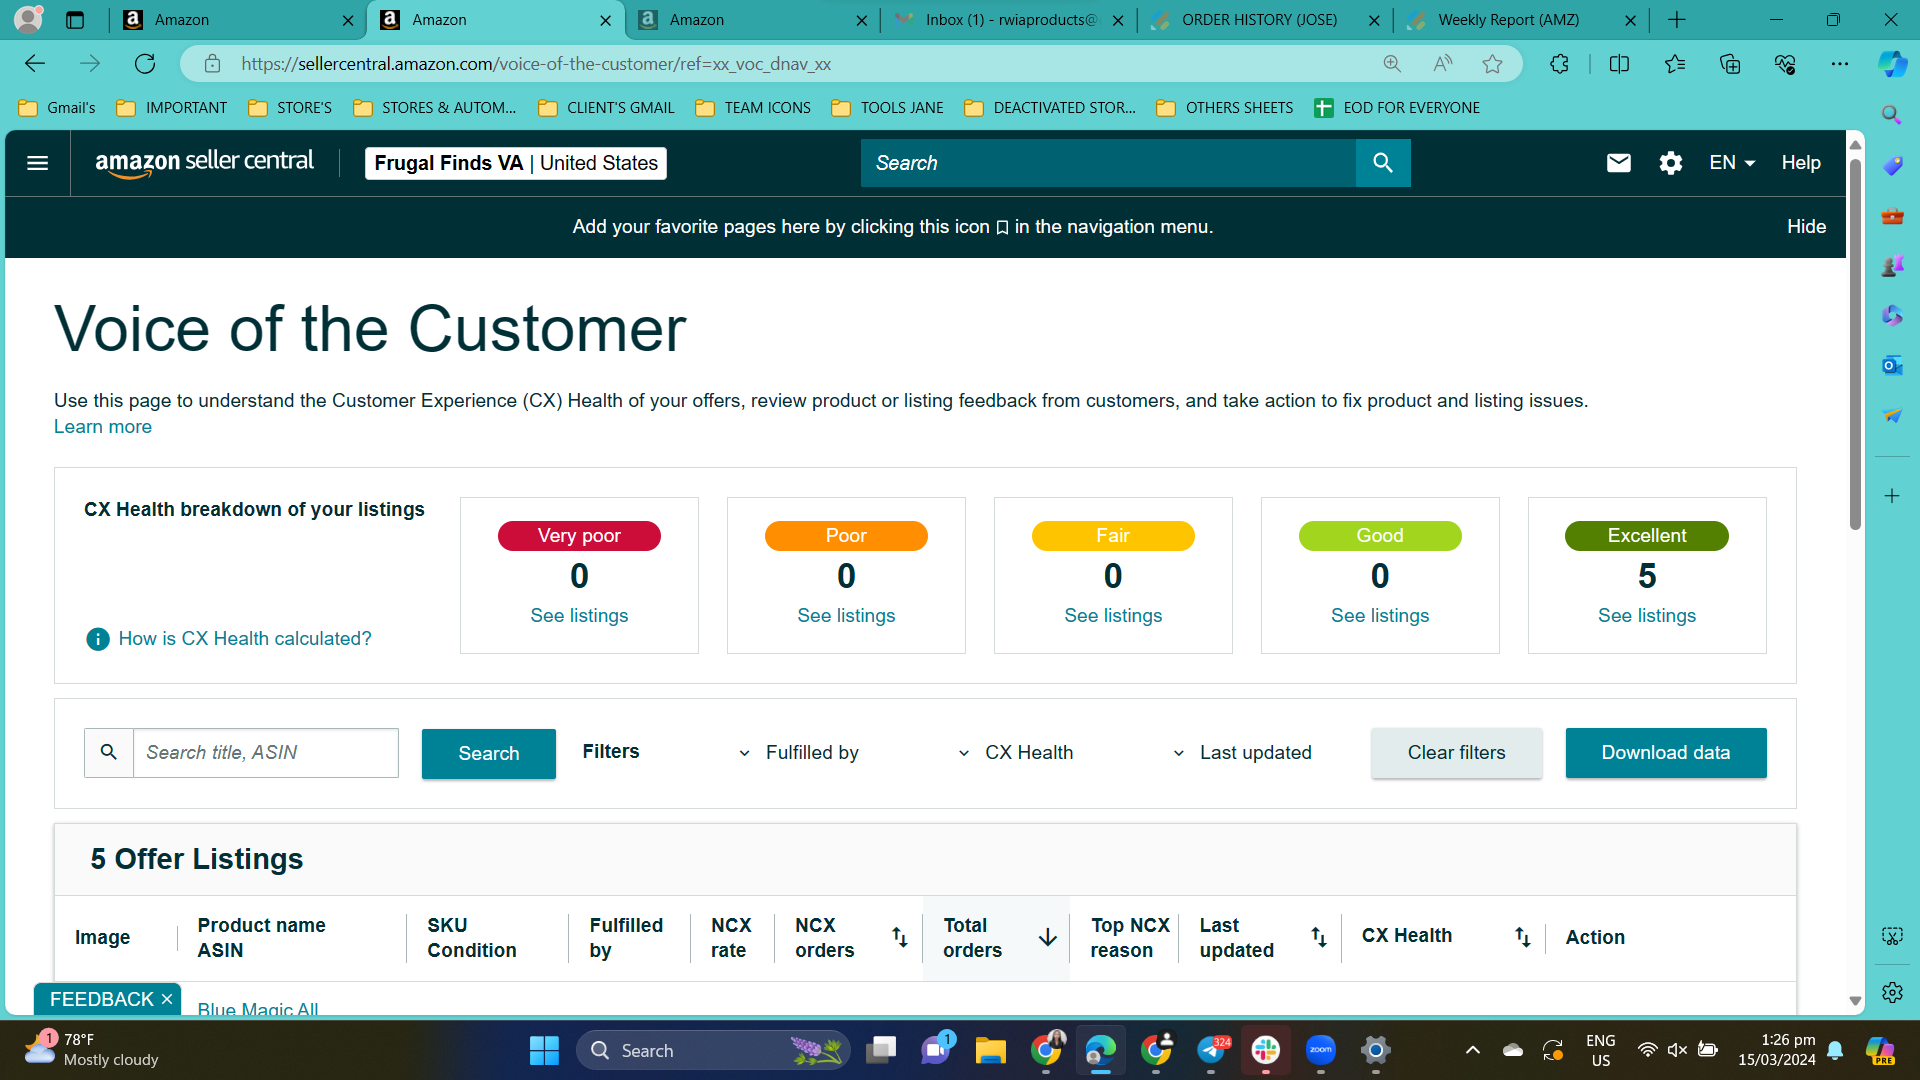
Task: See listings under Very poor
Action: [579, 616]
